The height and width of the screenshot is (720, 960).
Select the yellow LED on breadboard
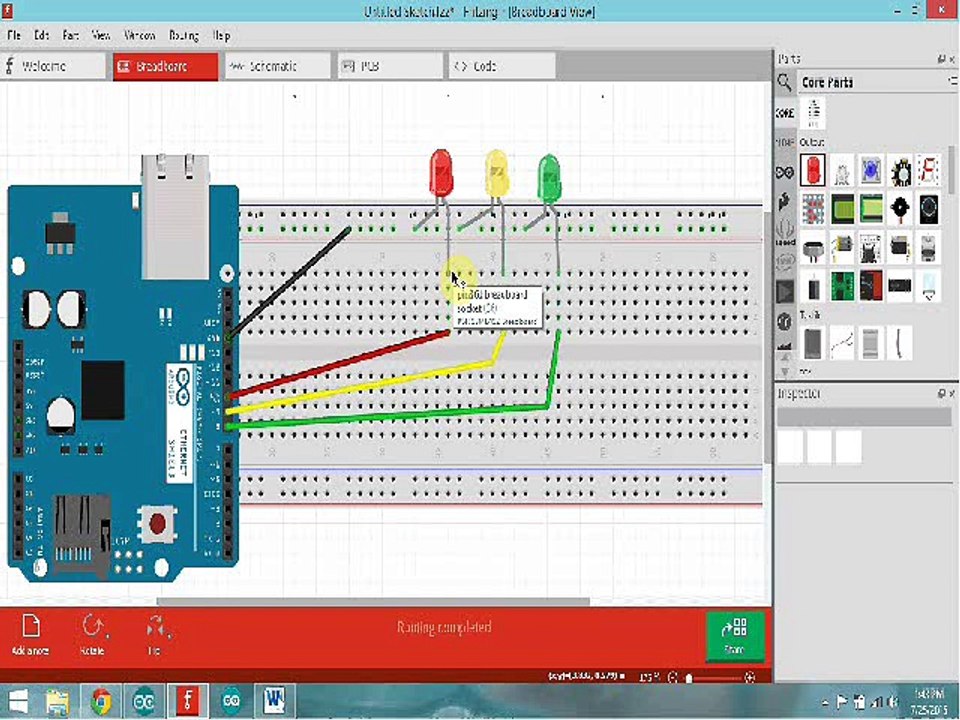click(x=497, y=174)
